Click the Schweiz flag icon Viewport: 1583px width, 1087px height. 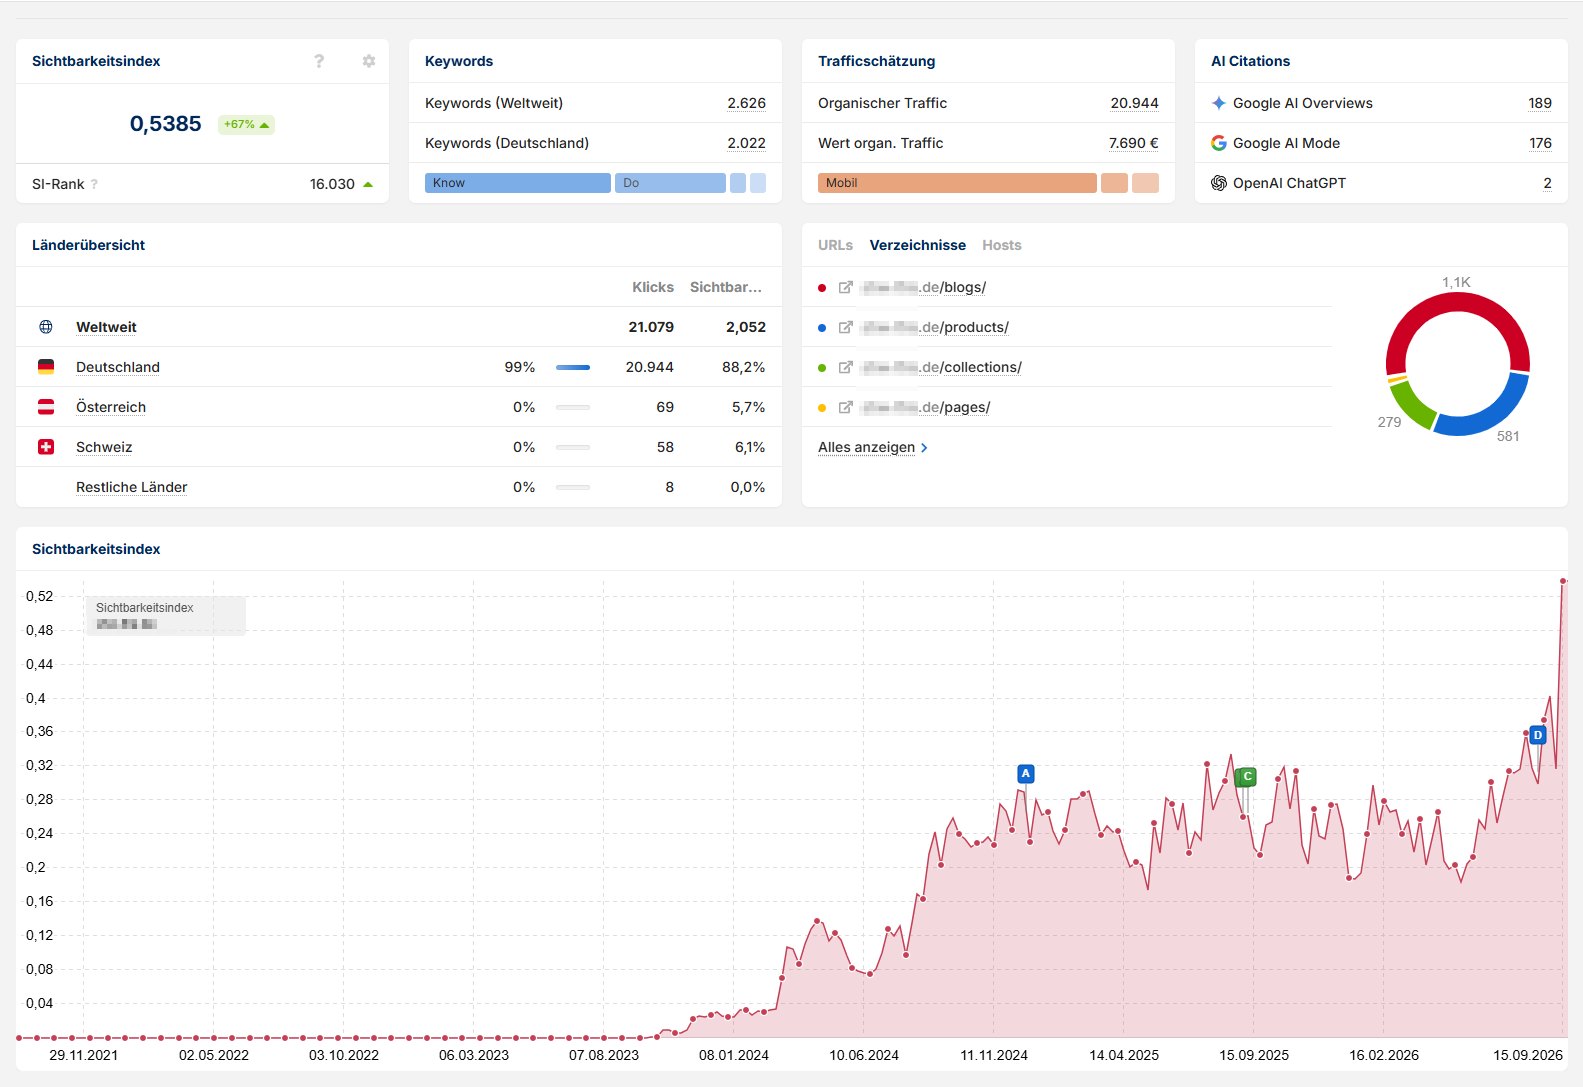46,447
